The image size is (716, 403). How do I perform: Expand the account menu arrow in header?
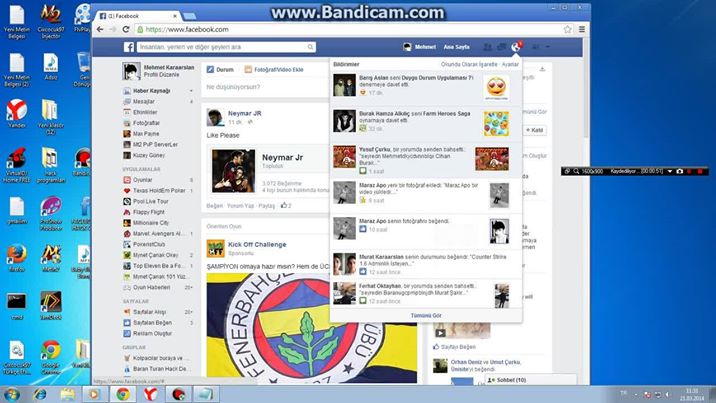[x=548, y=47]
